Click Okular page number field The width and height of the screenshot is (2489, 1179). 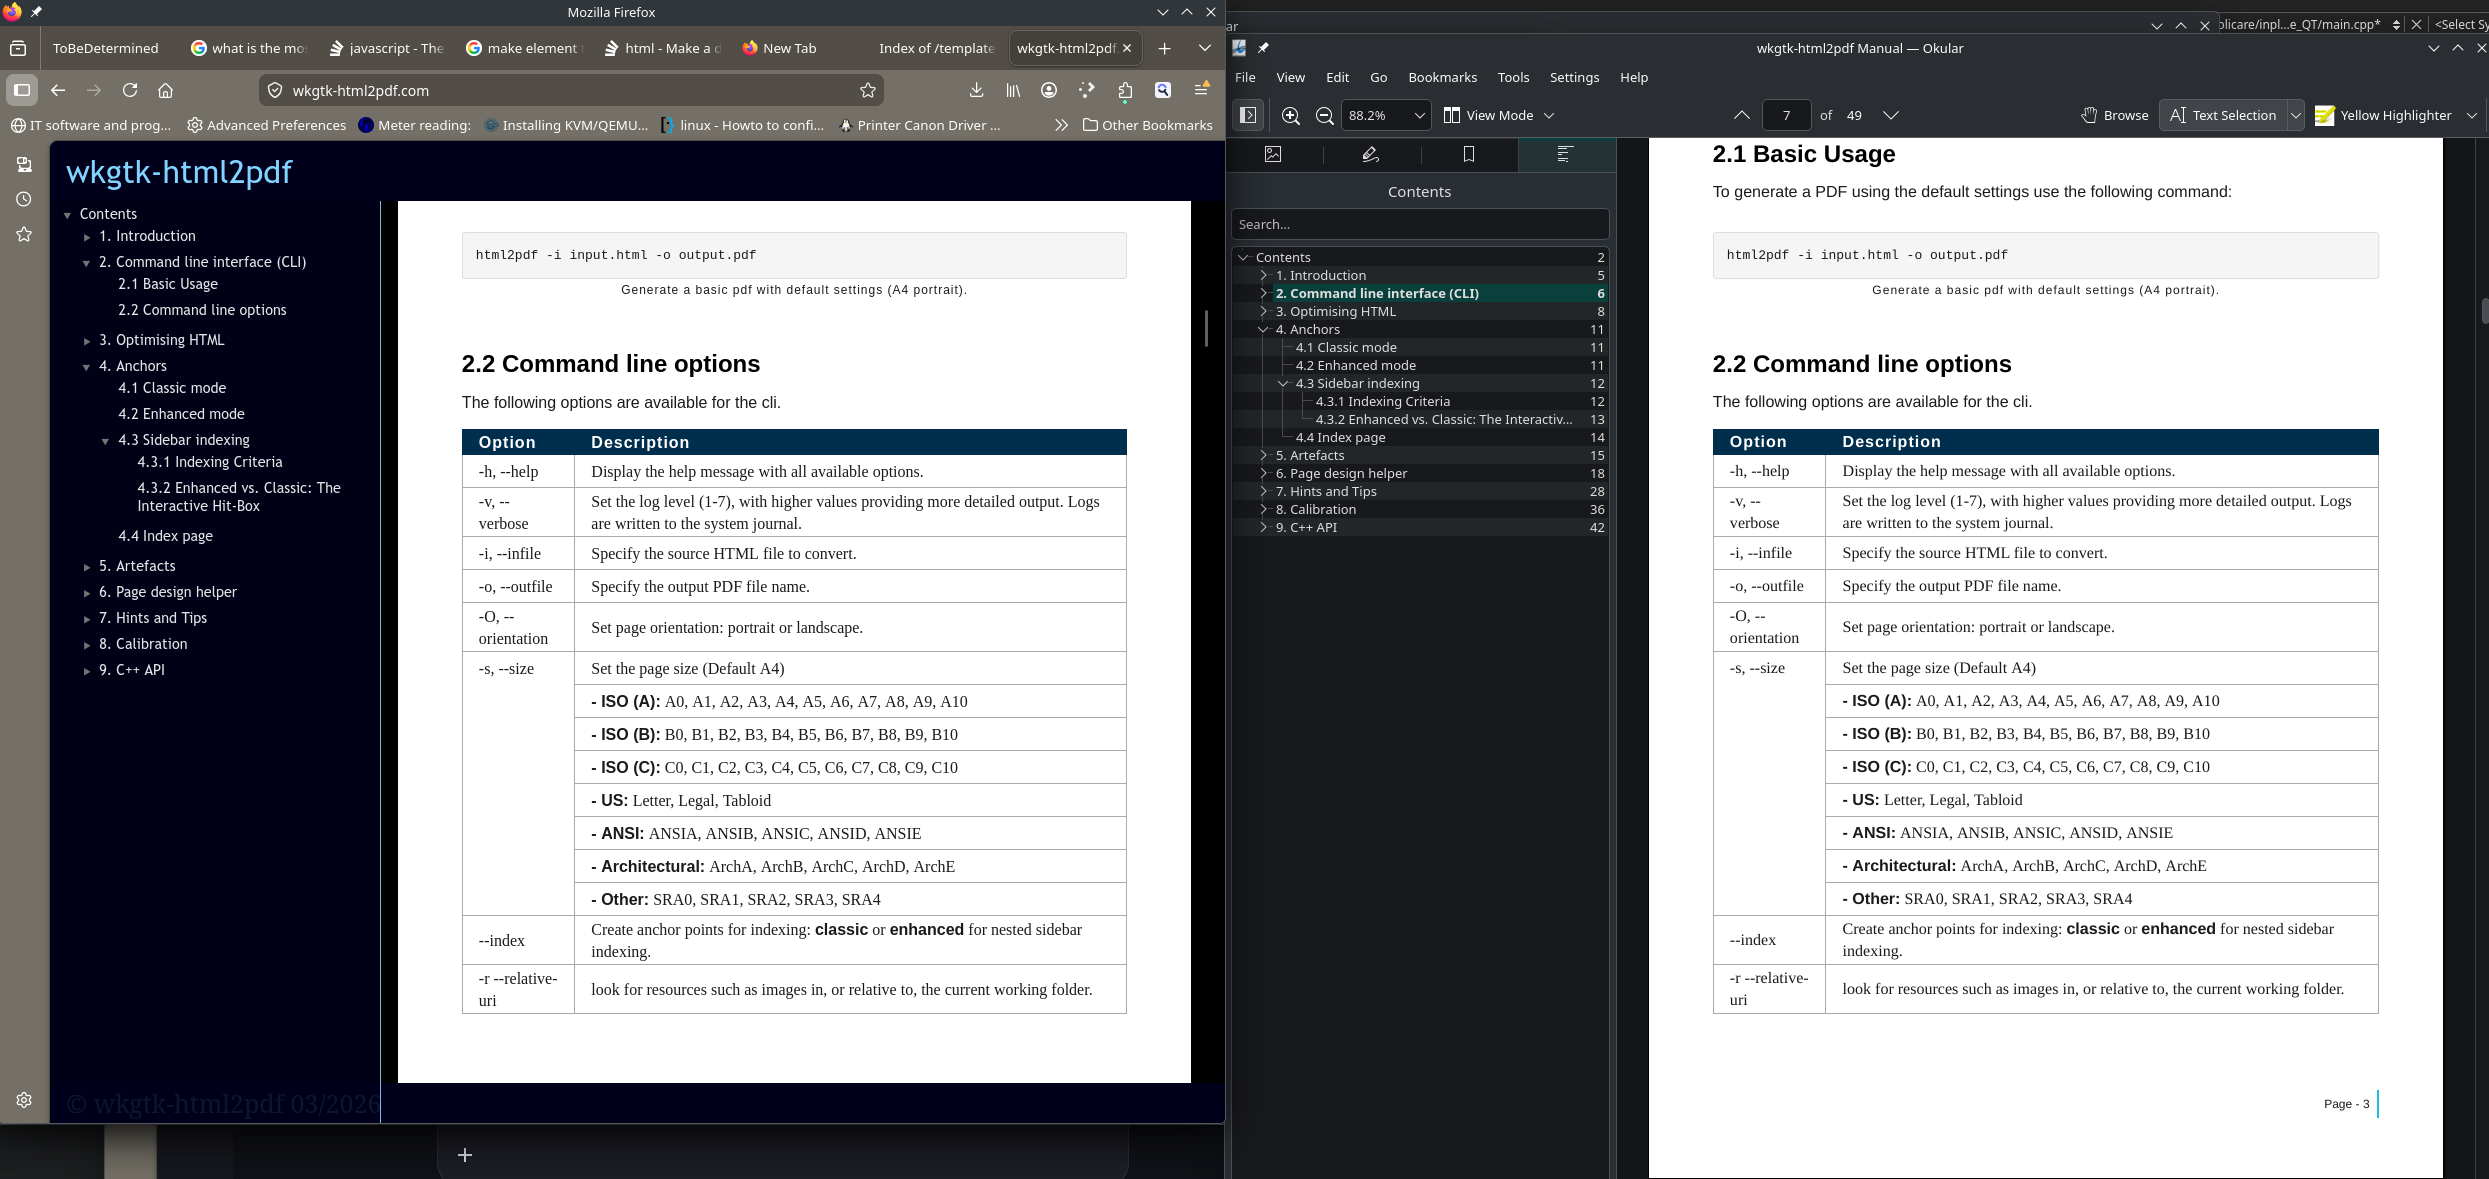(x=1786, y=115)
